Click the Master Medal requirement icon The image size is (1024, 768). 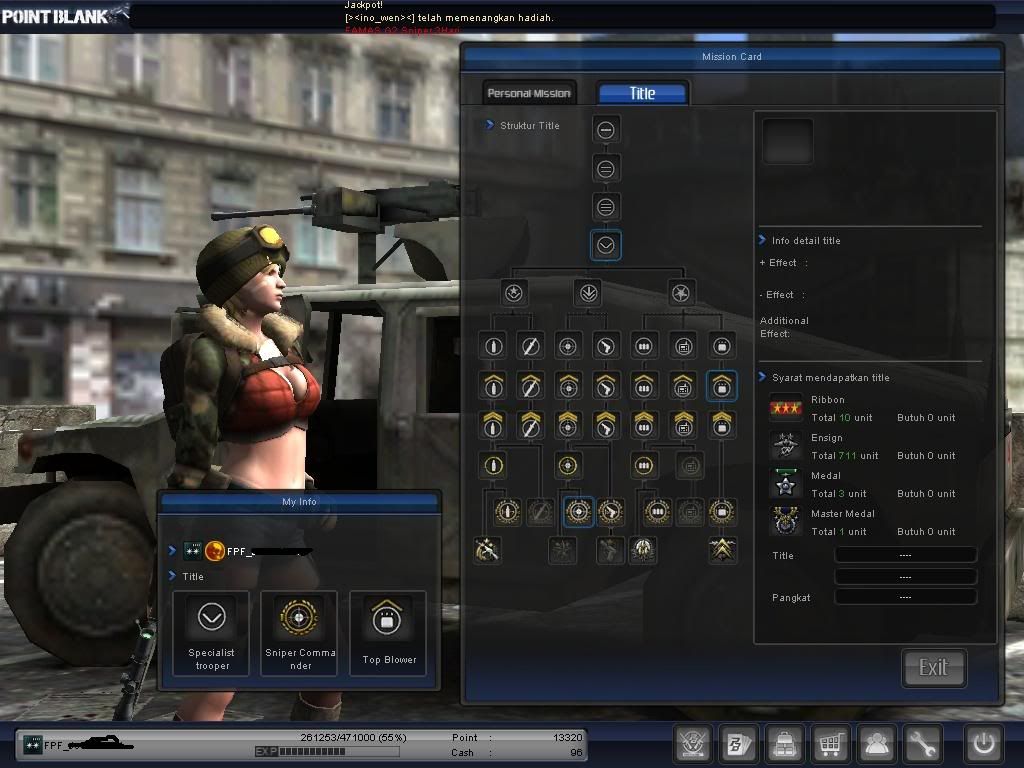pos(786,522)
